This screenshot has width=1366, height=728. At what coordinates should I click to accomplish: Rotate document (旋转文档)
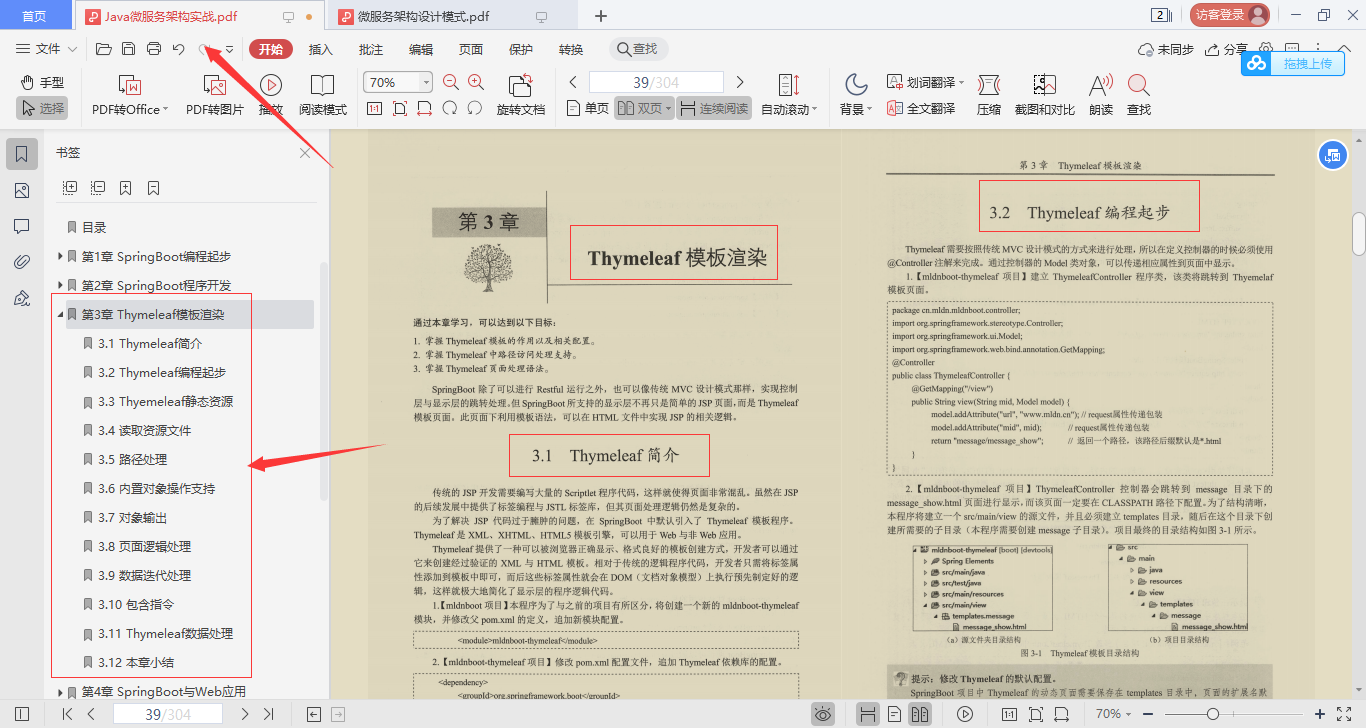(521, 95)
